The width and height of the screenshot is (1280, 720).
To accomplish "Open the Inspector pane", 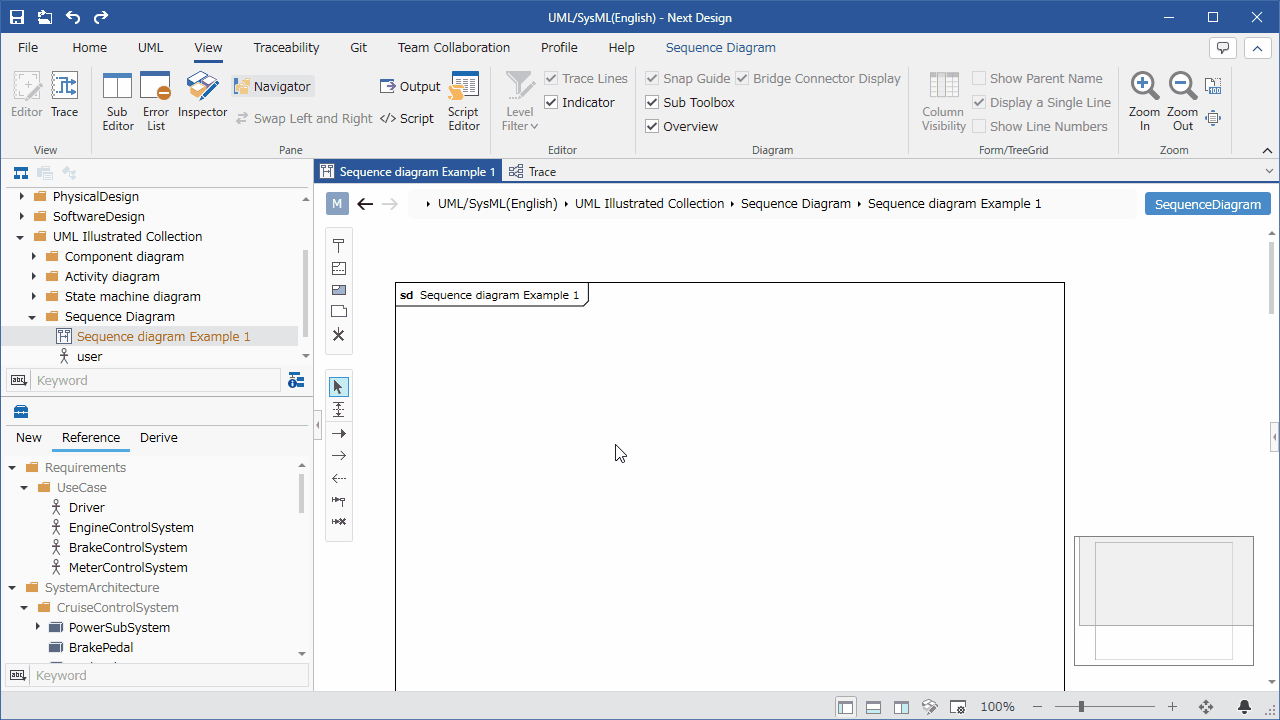I will (203, 96).
